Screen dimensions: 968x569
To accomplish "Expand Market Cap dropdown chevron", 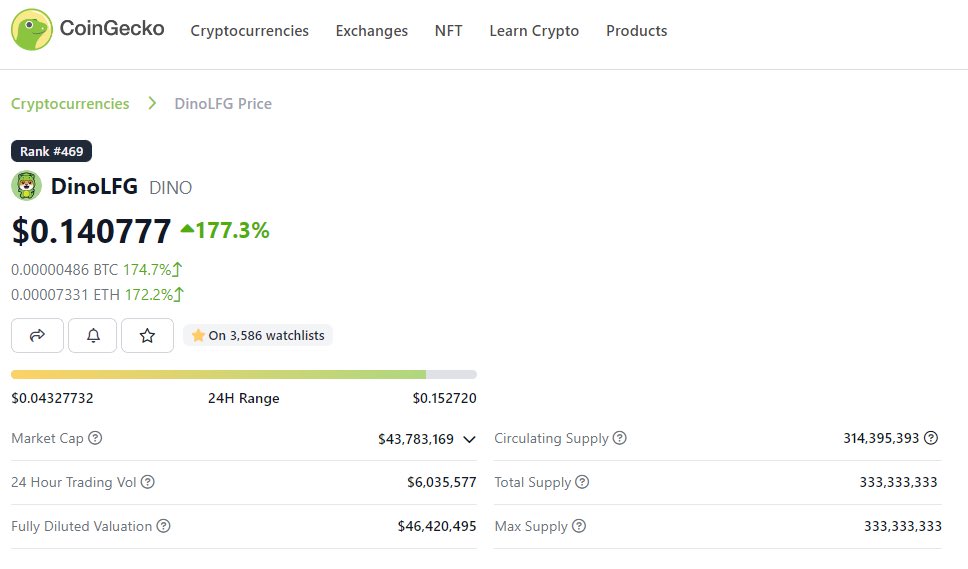I will coord(469,439).
